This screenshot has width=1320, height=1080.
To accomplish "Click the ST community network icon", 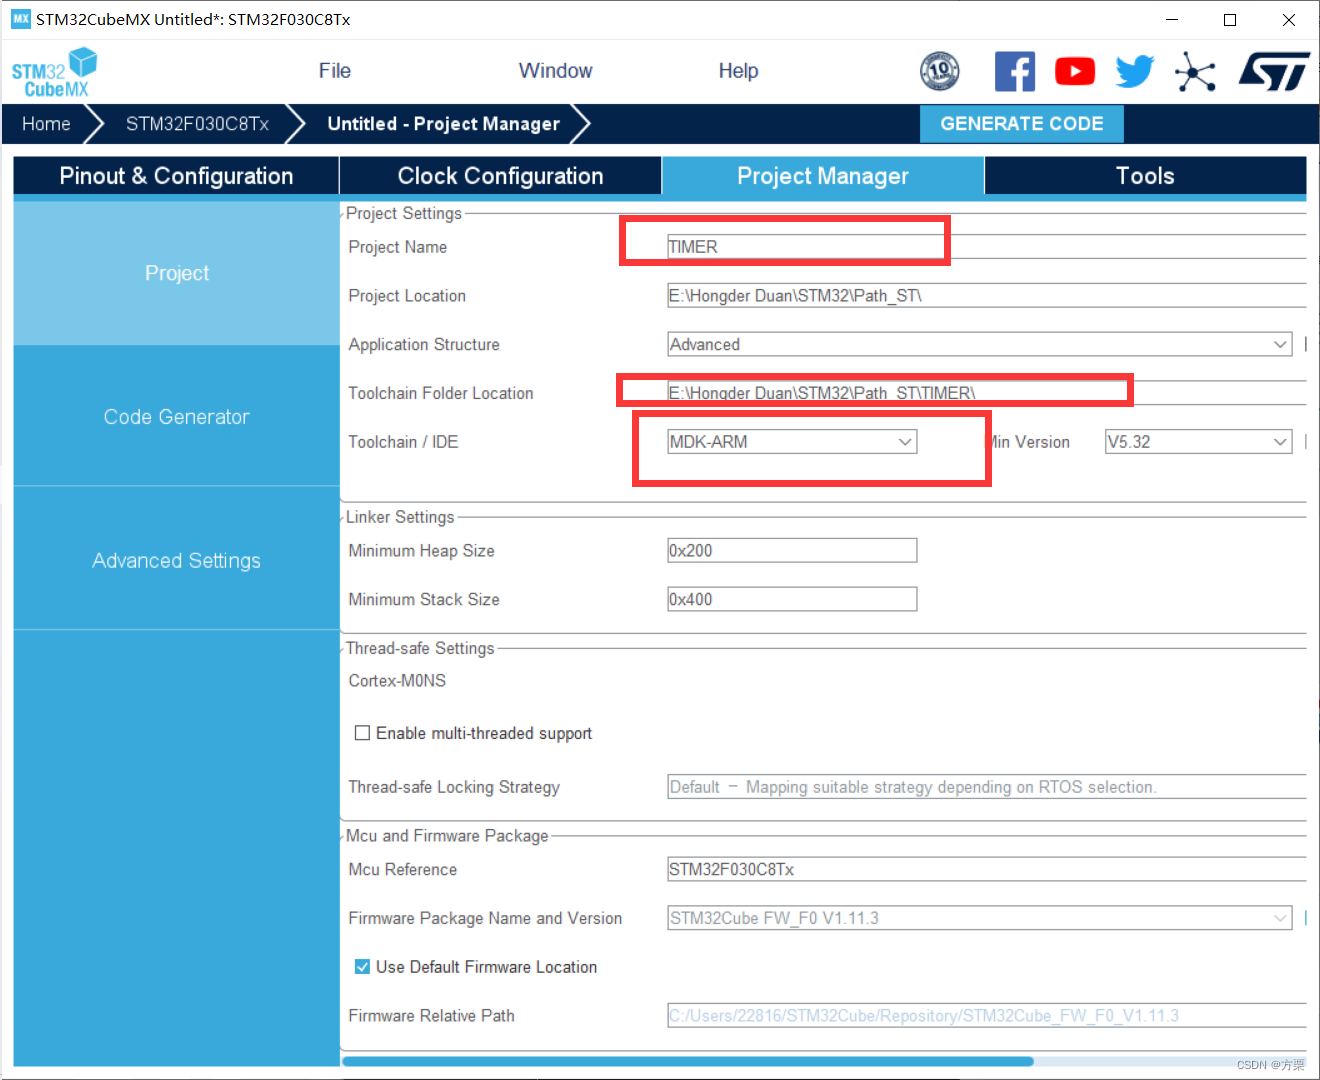I will (x=1195, y=72).
